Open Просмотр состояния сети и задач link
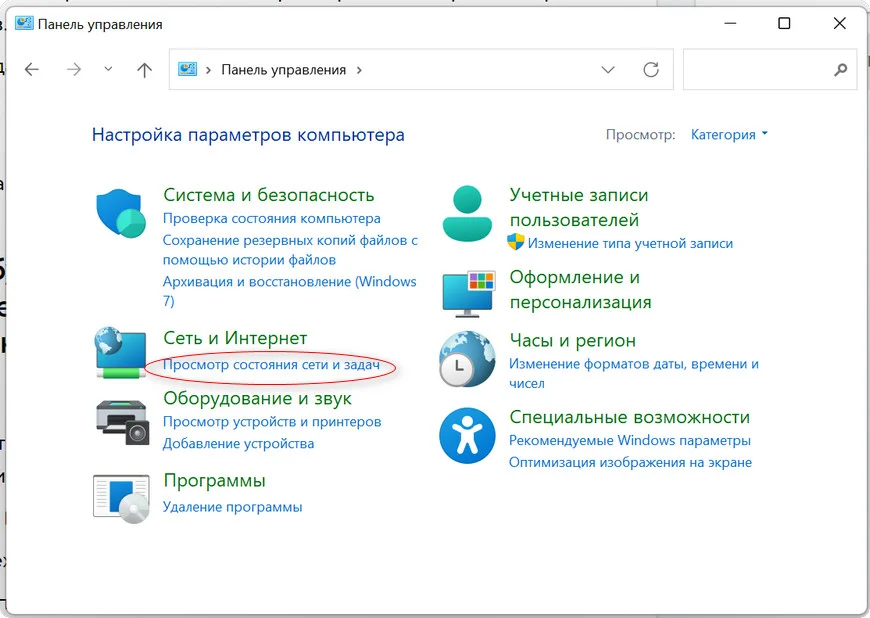870x618 pixels. click(271, 366)
